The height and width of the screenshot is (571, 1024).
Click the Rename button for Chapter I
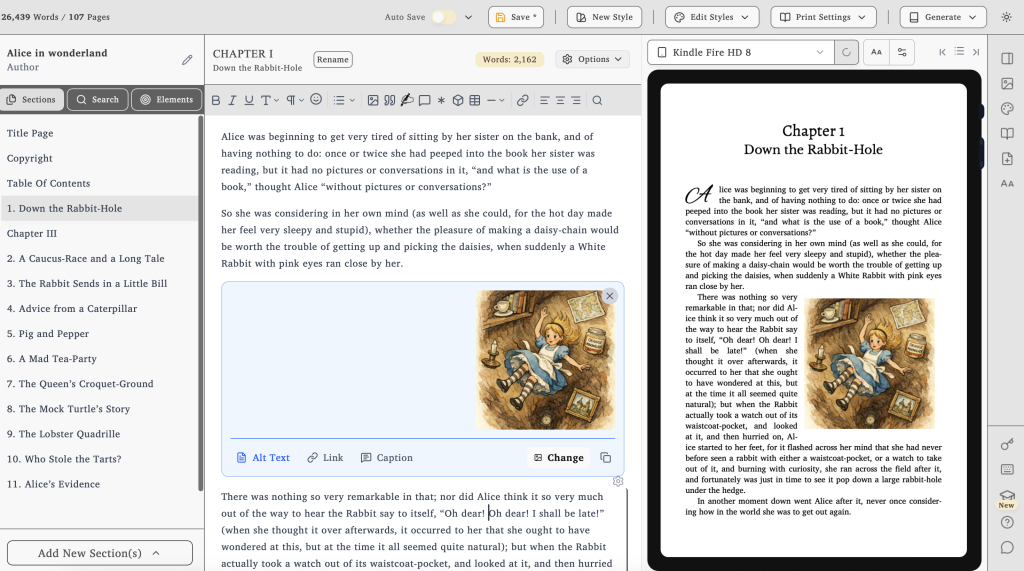[333, 59]
